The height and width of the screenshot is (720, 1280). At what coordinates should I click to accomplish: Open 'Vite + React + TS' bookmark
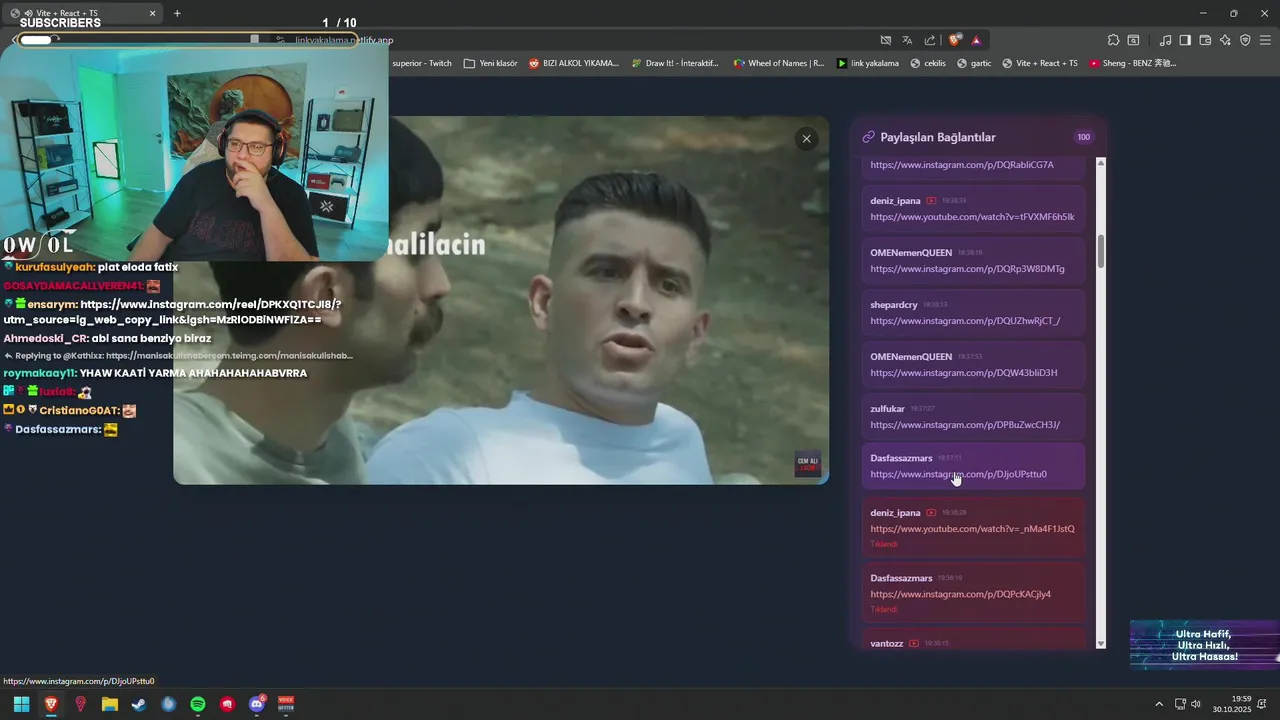click(x=1040, y=63)
